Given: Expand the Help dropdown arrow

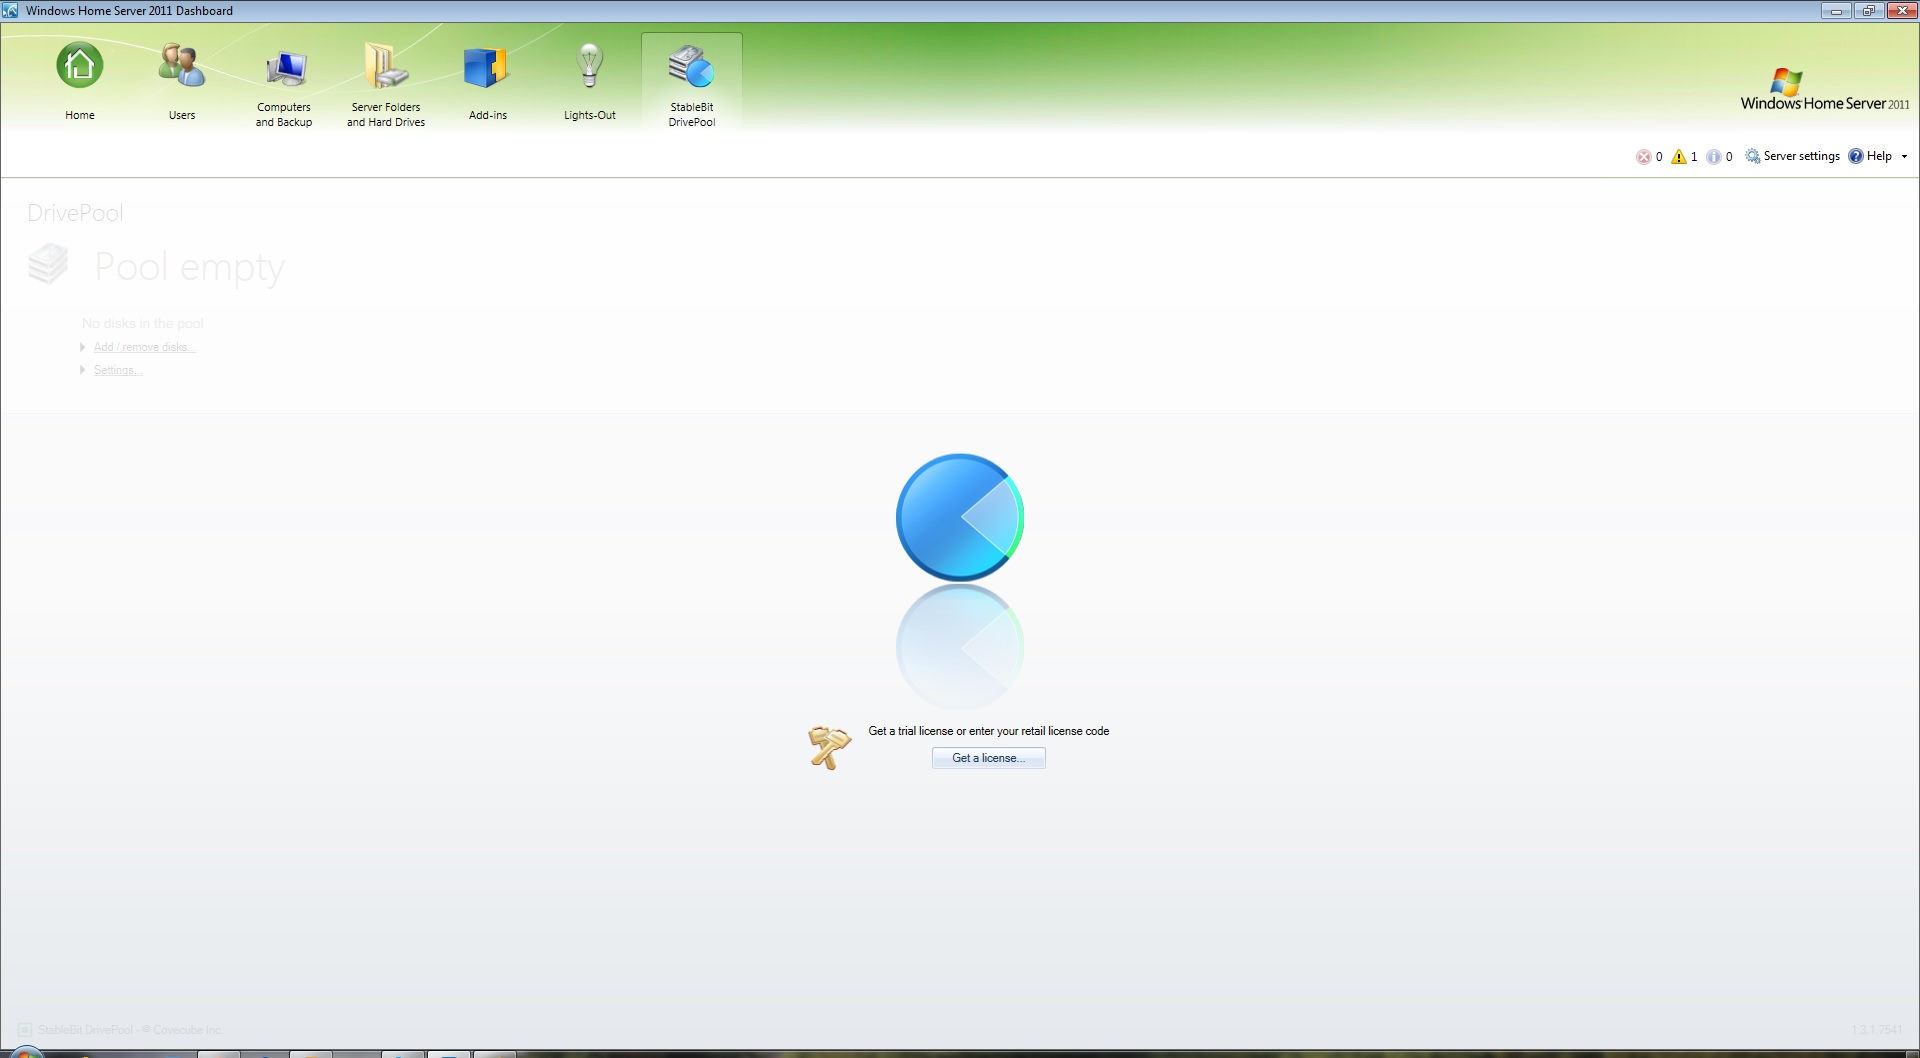Looking at the screenshot, I should point(1904,156).
